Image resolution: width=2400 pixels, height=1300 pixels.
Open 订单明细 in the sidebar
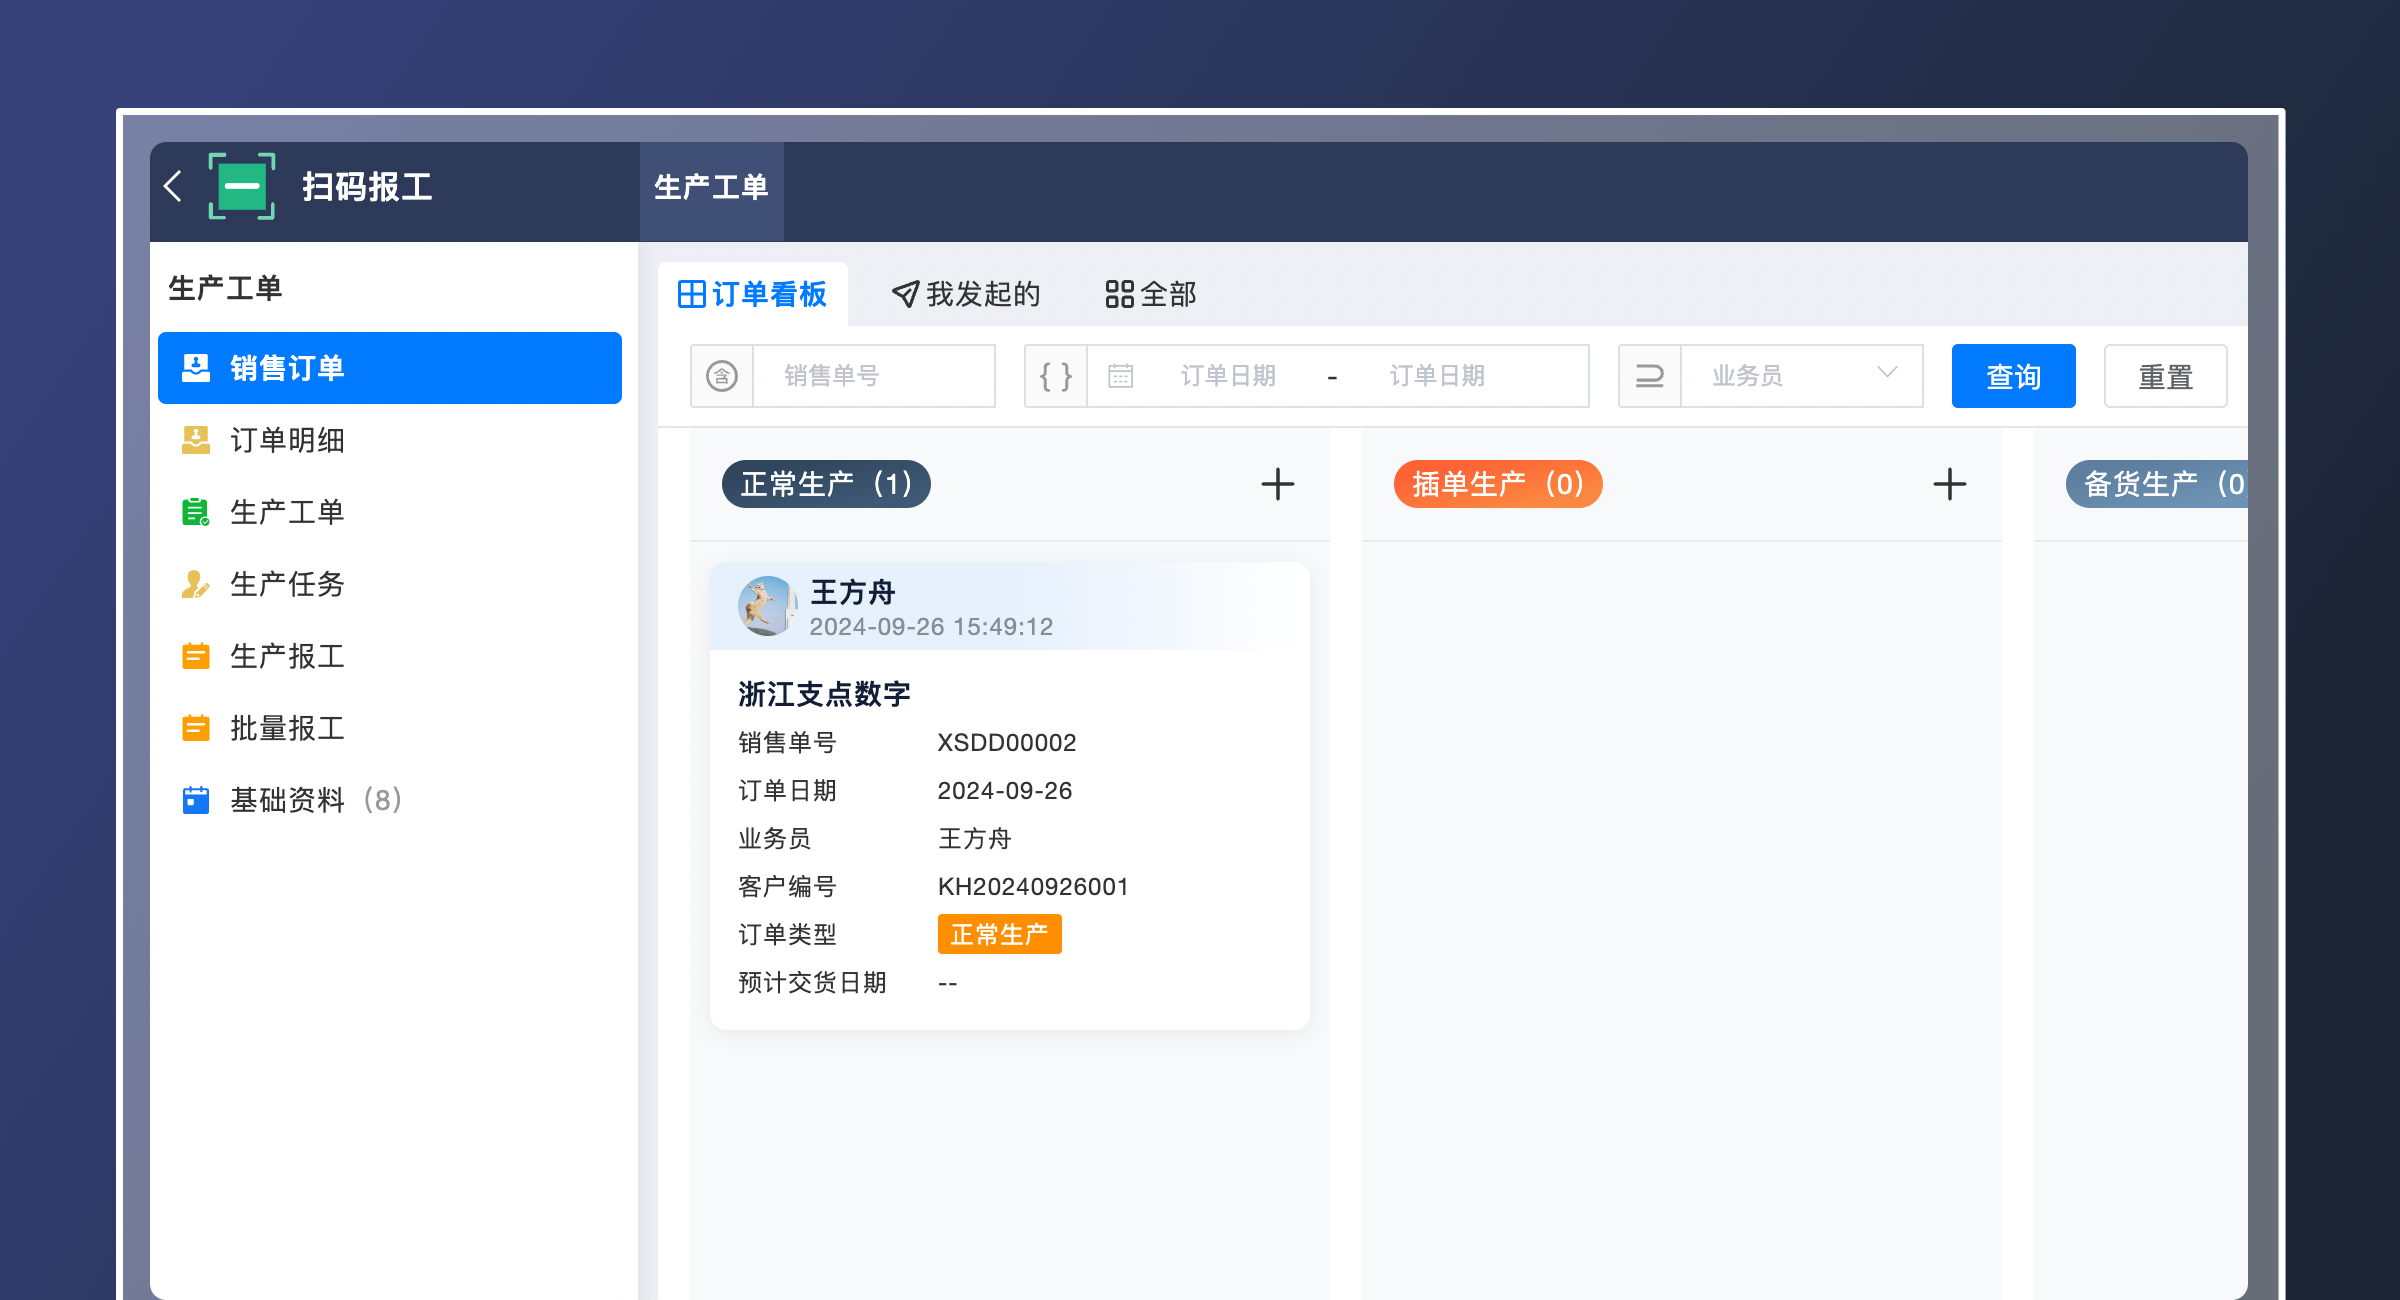pos(285,440)
